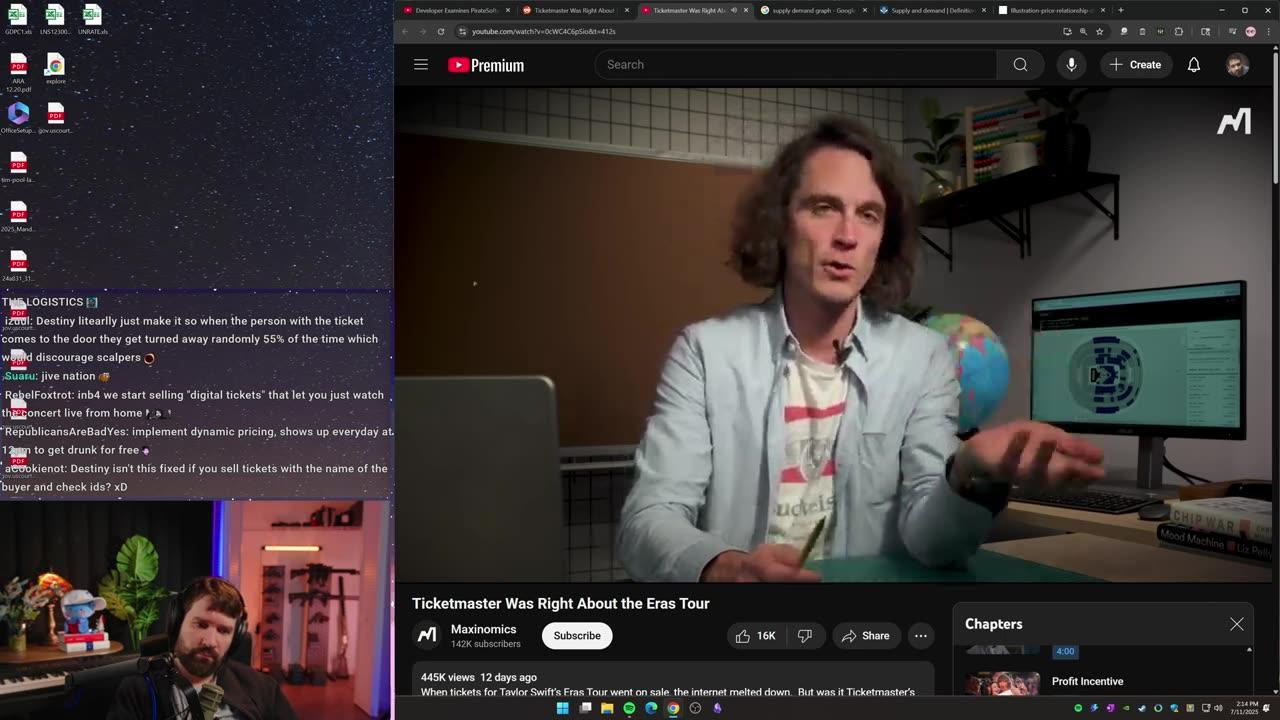Open more actions three-dot menu

tap(920, 636)
